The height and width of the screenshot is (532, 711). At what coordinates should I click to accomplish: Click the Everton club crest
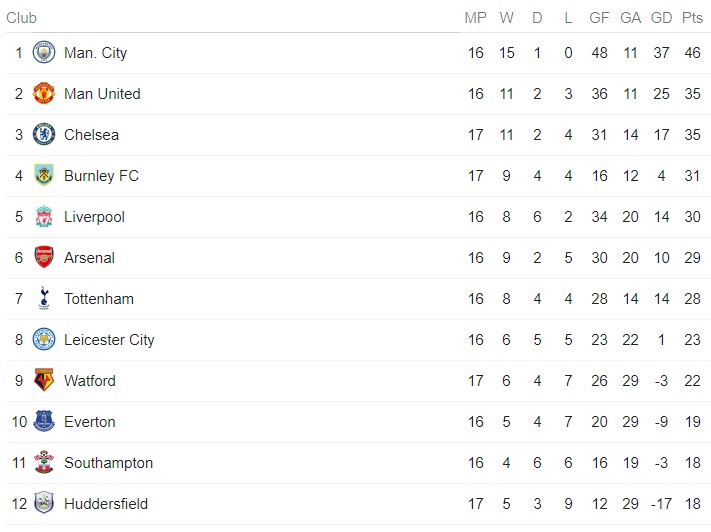43,421
